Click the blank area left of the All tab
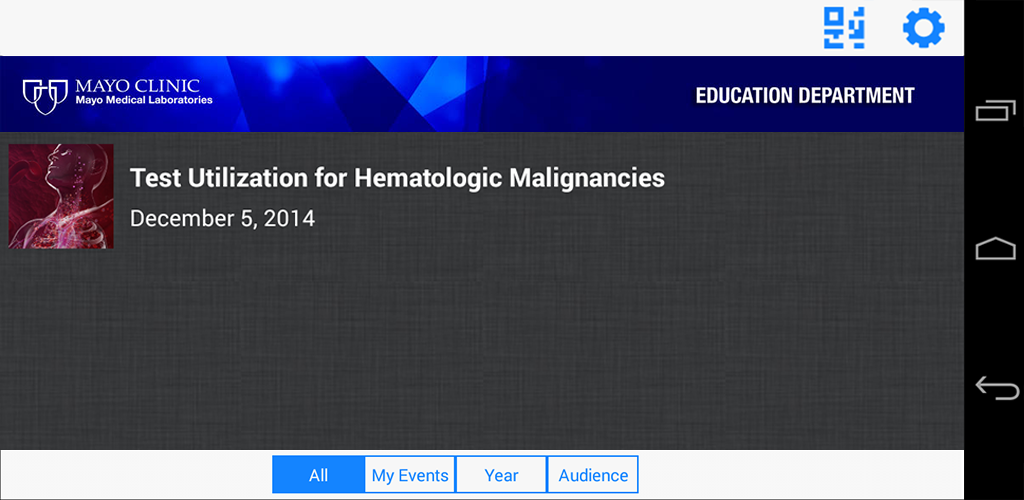Screen dimensions: 1024x500 pos(135,475)
